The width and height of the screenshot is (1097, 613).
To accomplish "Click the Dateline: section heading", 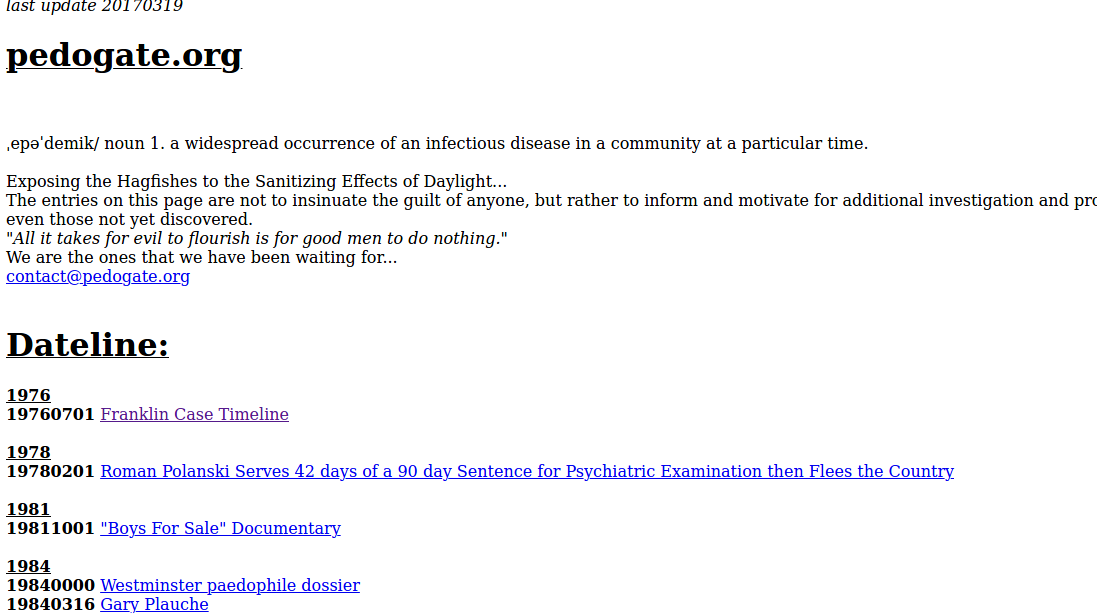I will (87, 345).
